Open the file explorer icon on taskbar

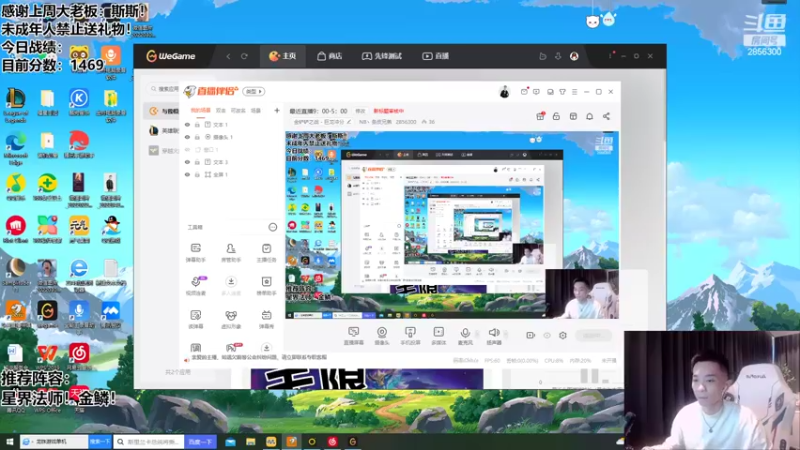[x=251, y=442]
